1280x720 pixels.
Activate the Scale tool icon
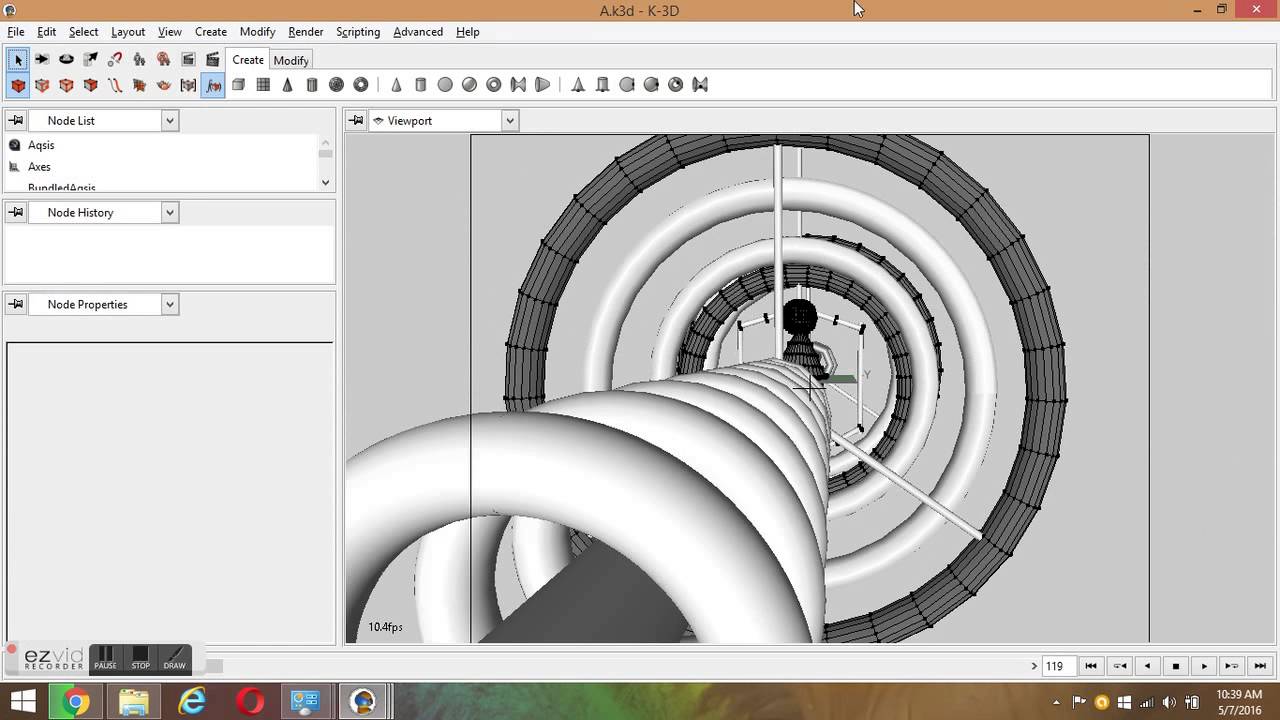[x=90, y=60]
